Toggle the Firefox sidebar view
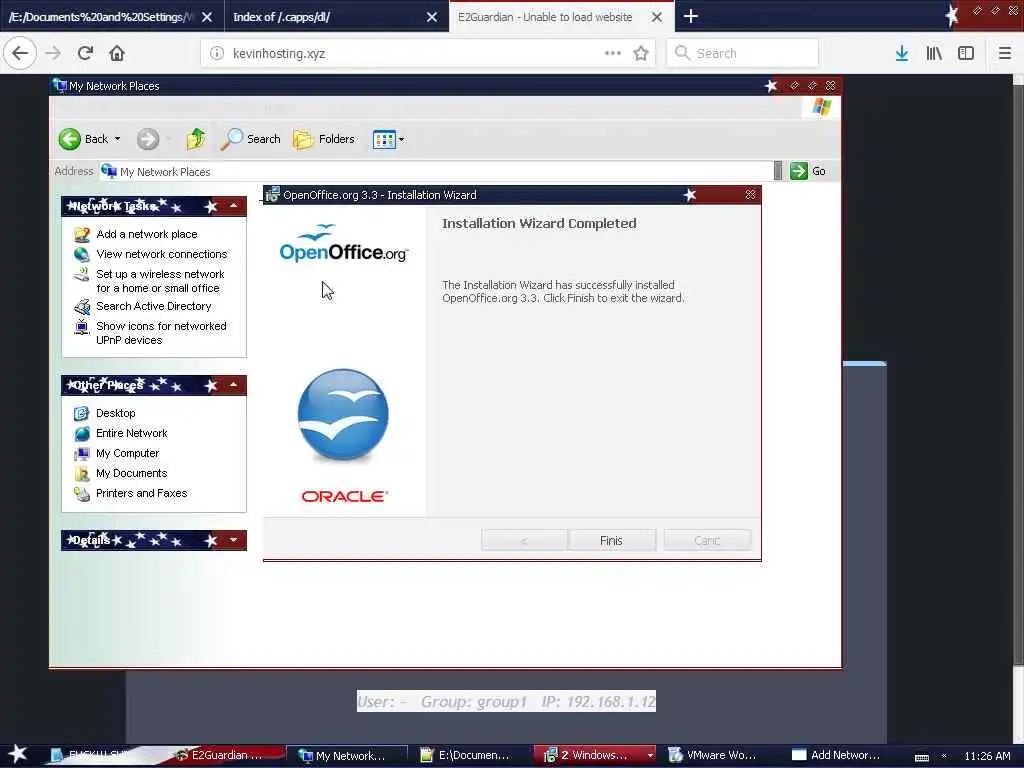This screenshot has height=768, width=1024. [x=966, y=53]
